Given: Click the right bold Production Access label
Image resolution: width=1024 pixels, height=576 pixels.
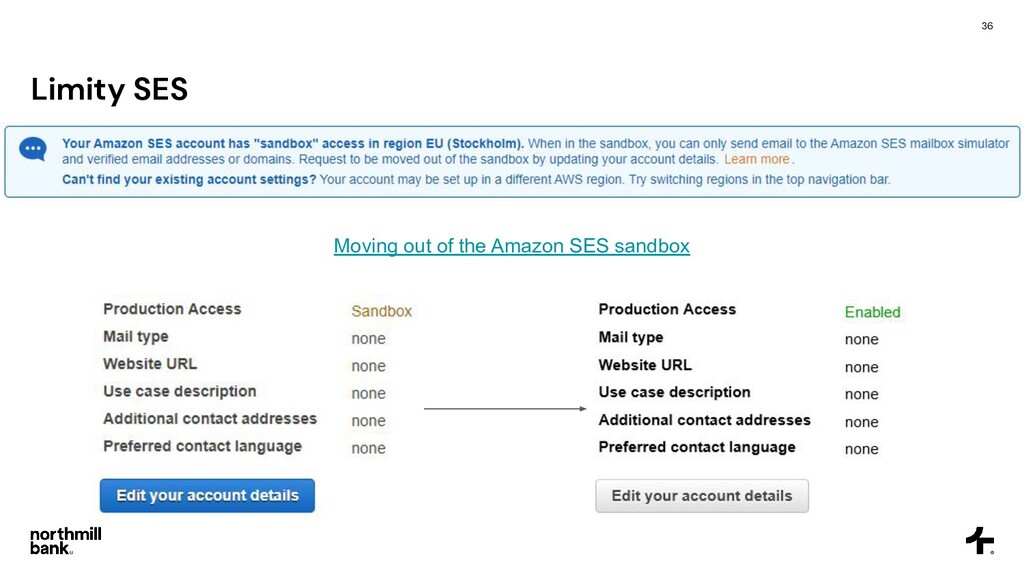Looking at the screenshot, I should 667,309.
